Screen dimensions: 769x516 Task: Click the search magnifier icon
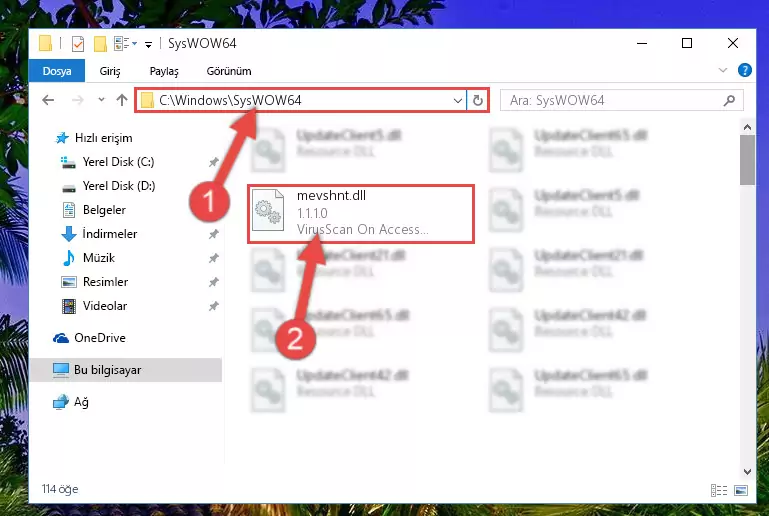pyautogui.click(x=729, y=101)
